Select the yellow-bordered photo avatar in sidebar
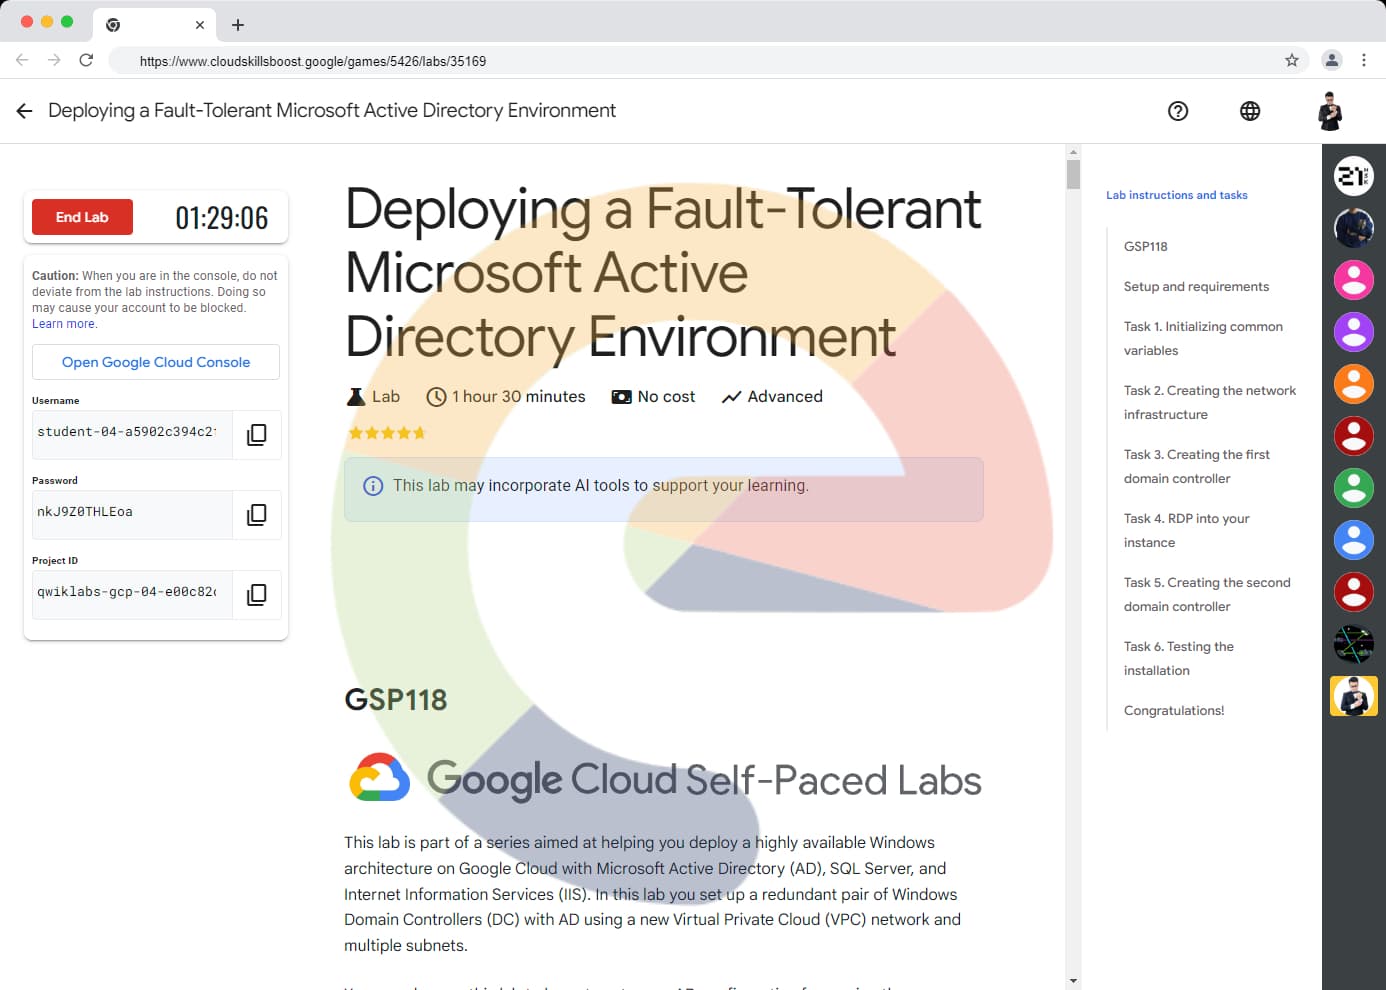This screenshot has height=990, width=1386. coord(1354,696)
